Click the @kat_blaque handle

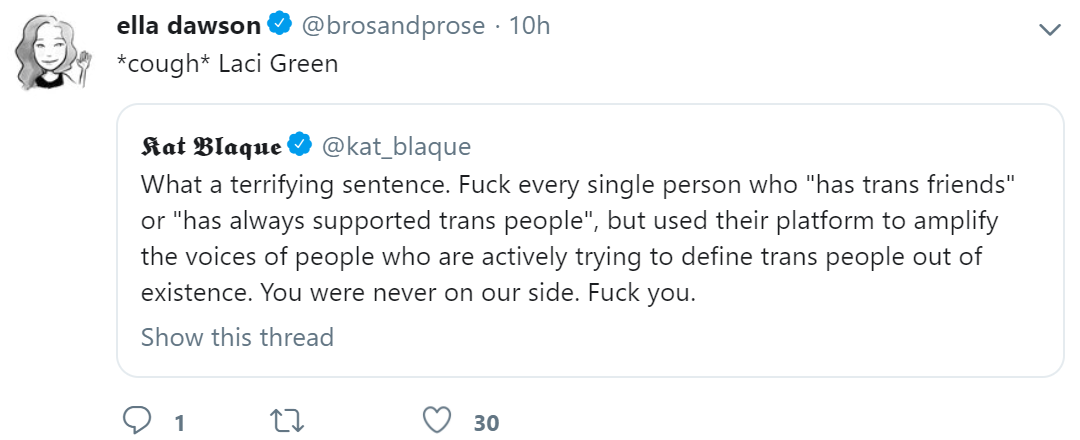393,147
